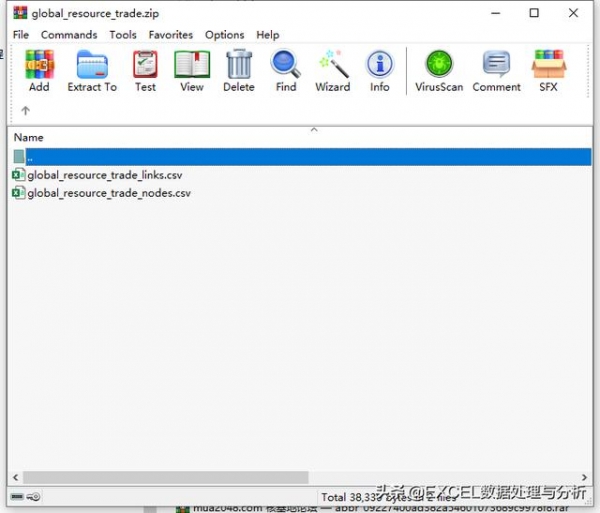This screenshot has width=600, height=513.
Task: Open the View file tool
Action: pos(192,70)
